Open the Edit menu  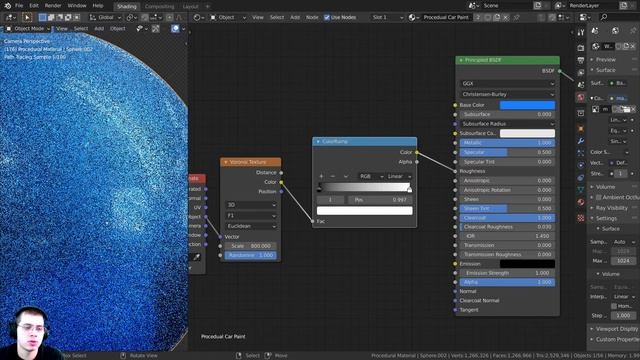pyautogui.click(x=34, y=6)
